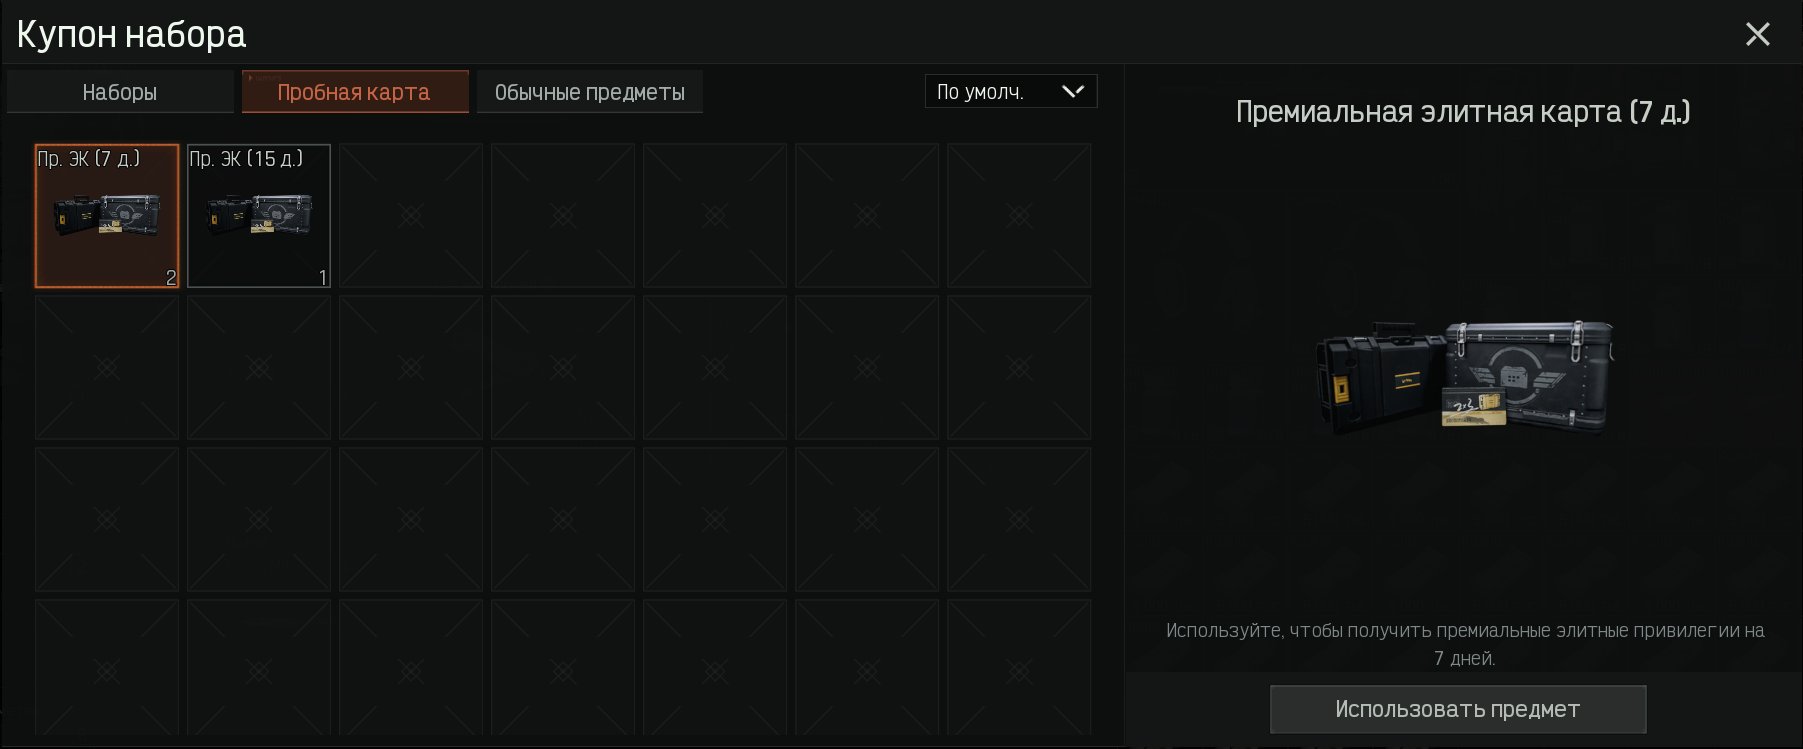Select the Пр. ЭК (15 д.) item slot
1803x749 pixels.
[x=259, y=216]
